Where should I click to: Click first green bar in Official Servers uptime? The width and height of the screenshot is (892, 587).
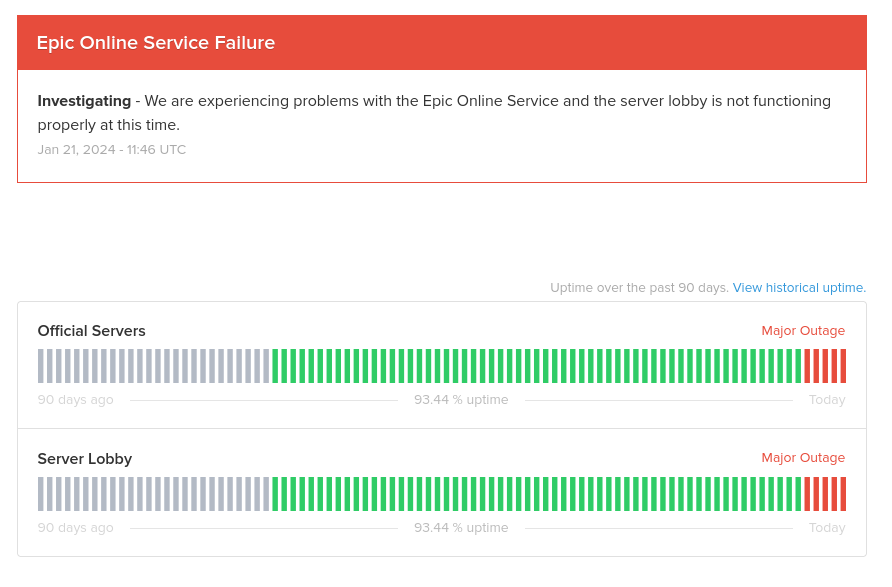275,366
